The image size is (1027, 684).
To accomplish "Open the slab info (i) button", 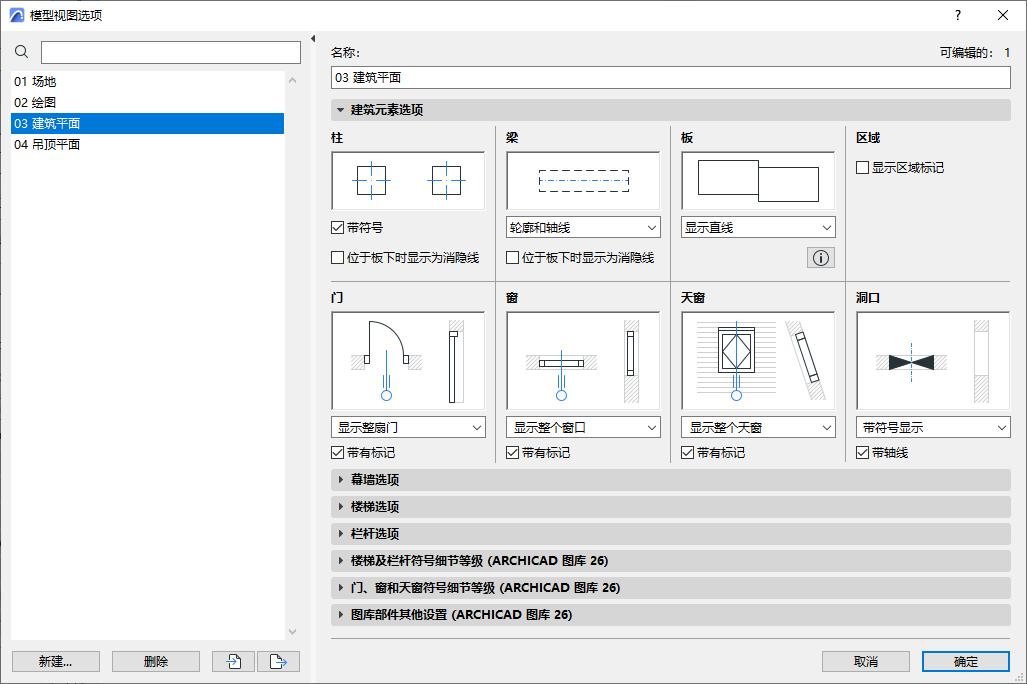I will 819,257.
